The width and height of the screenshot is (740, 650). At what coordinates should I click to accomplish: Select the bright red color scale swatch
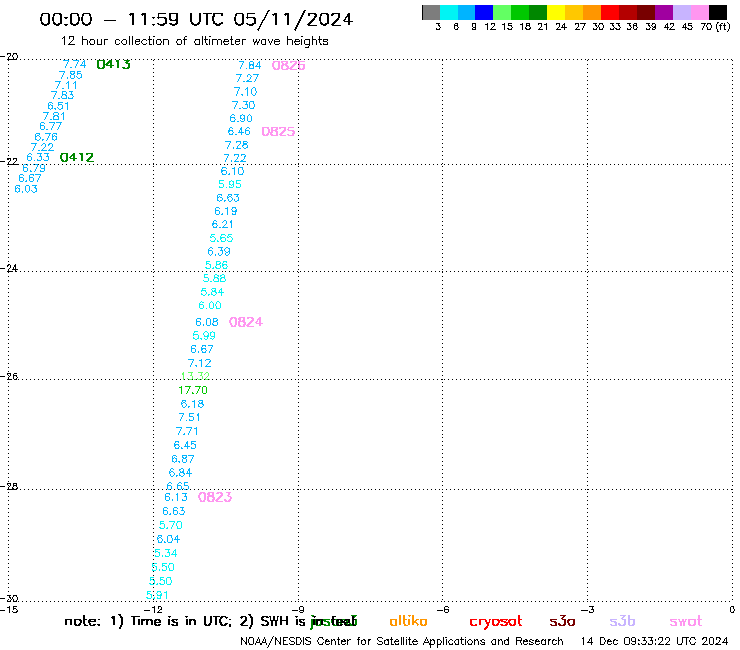pos(610,12)
